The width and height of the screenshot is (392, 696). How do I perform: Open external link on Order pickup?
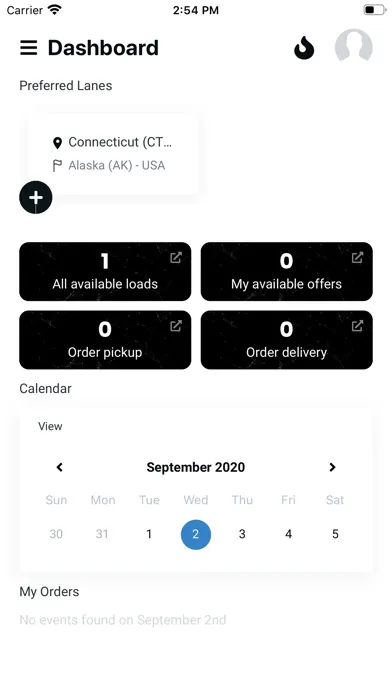coord(176,326)
